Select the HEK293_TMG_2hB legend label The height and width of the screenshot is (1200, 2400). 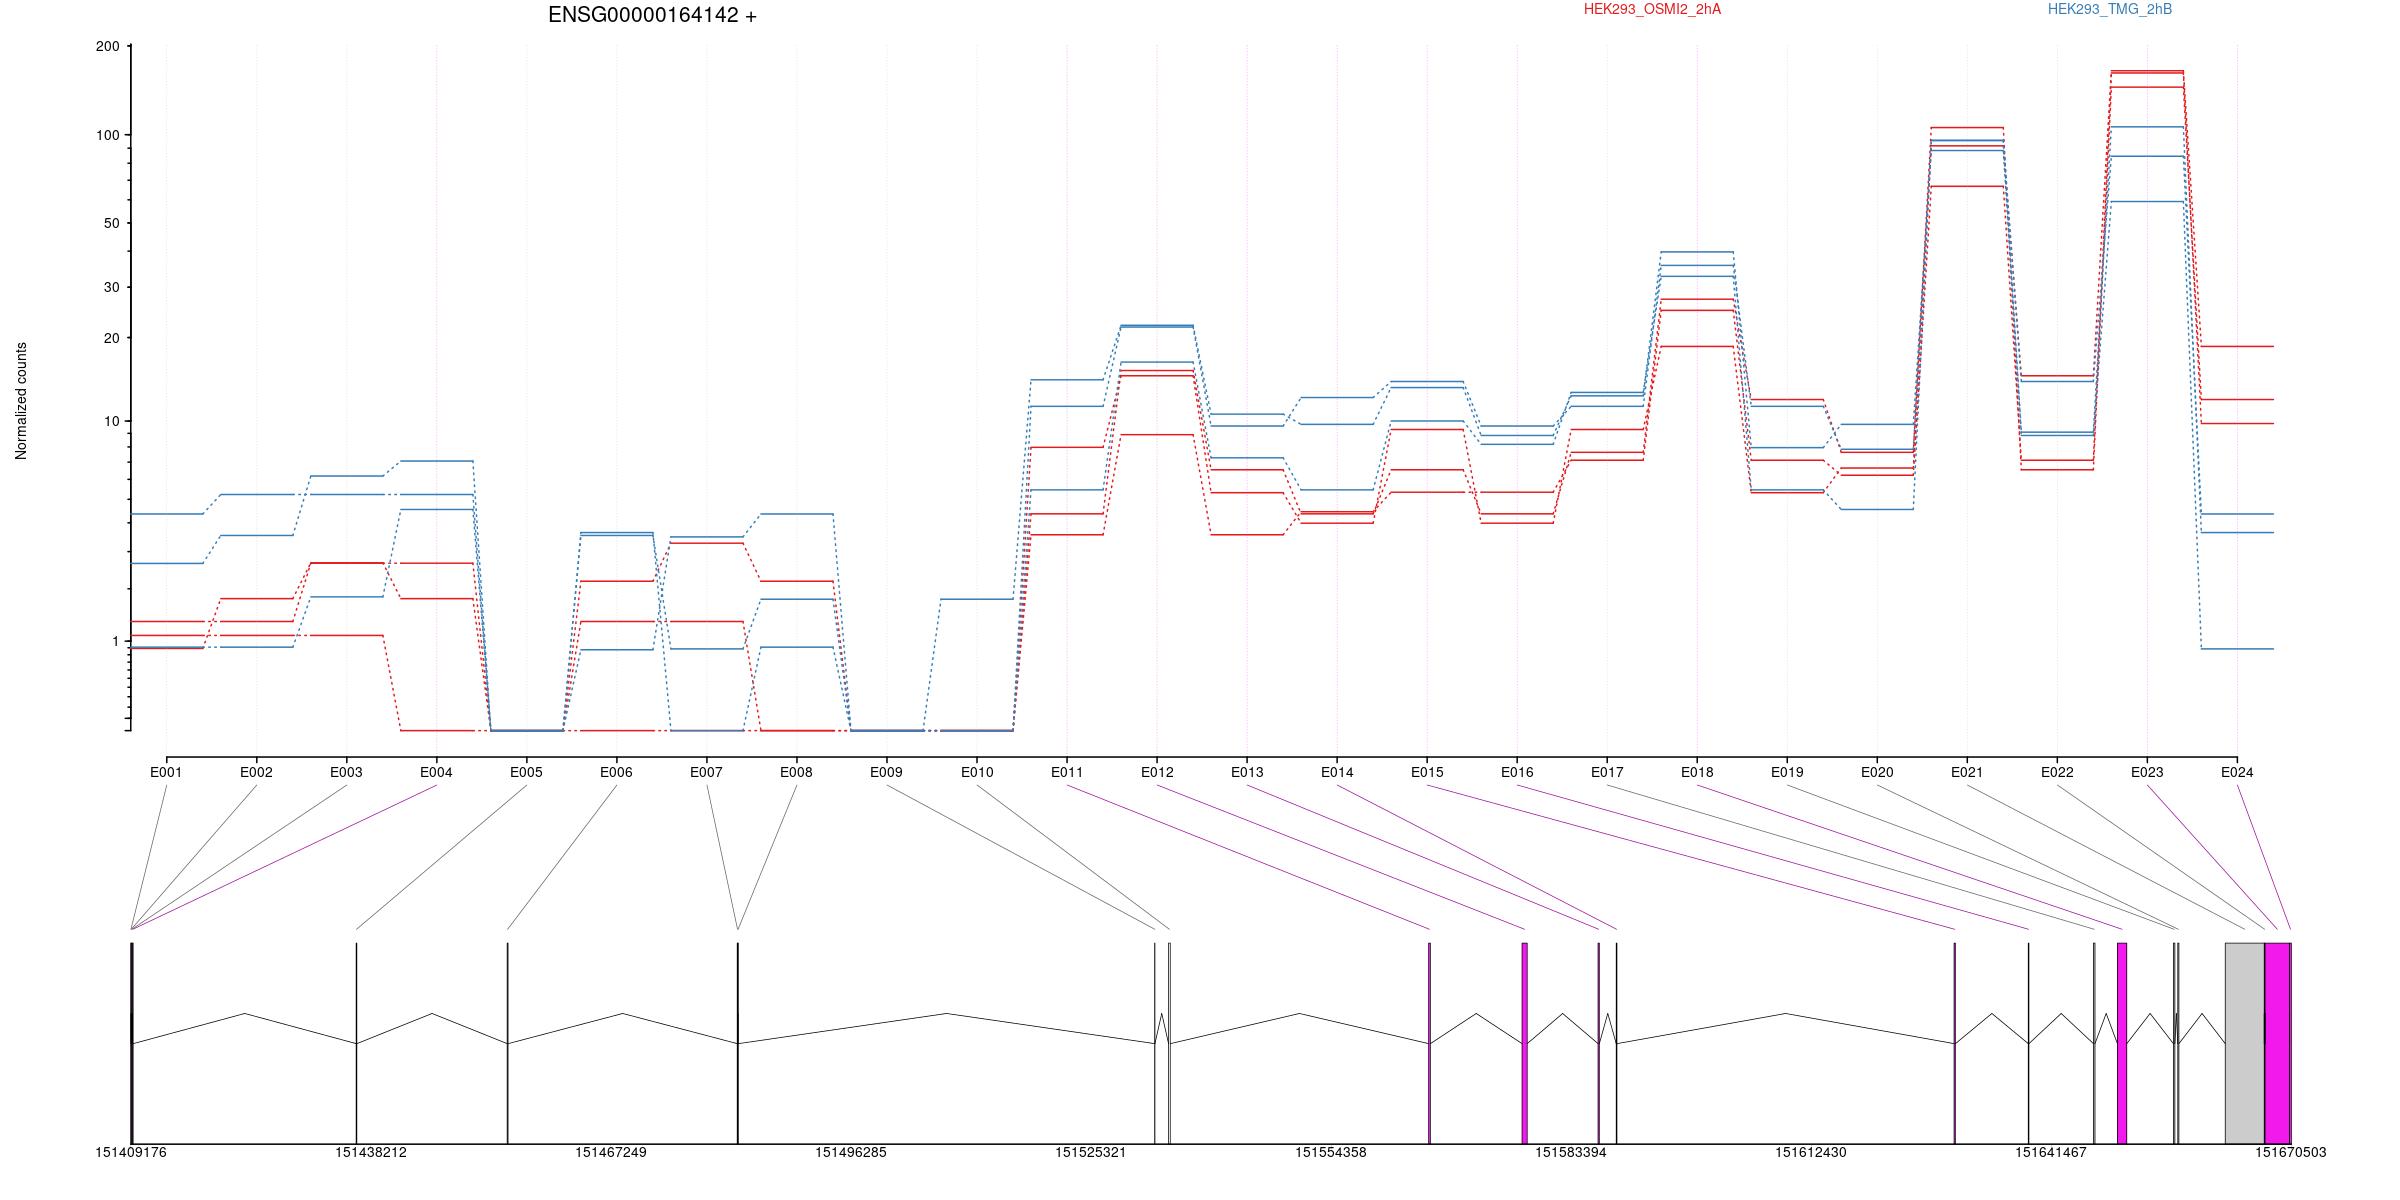pos(2110,9)
